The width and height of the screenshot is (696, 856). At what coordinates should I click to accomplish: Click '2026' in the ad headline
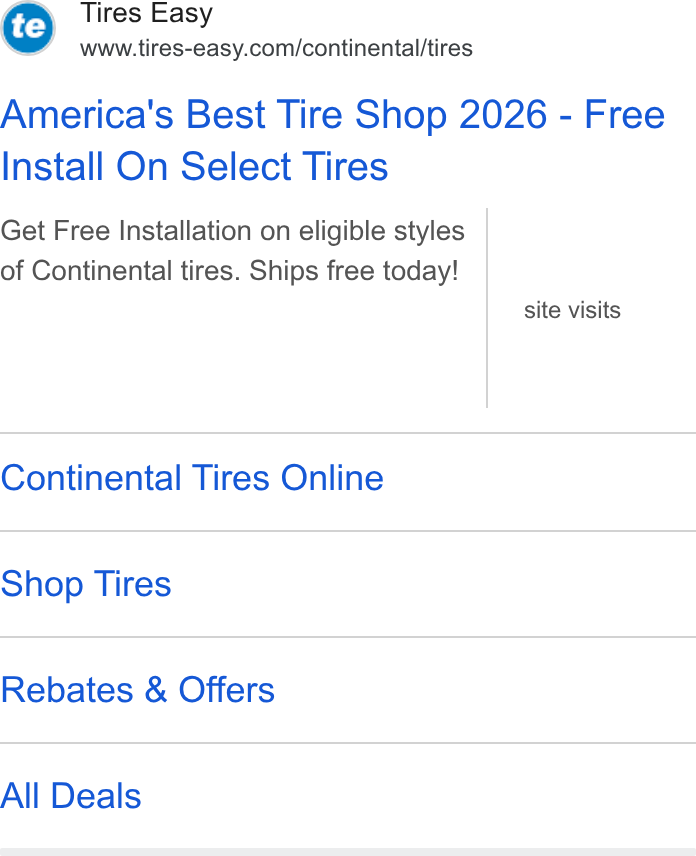coord(503,115)
